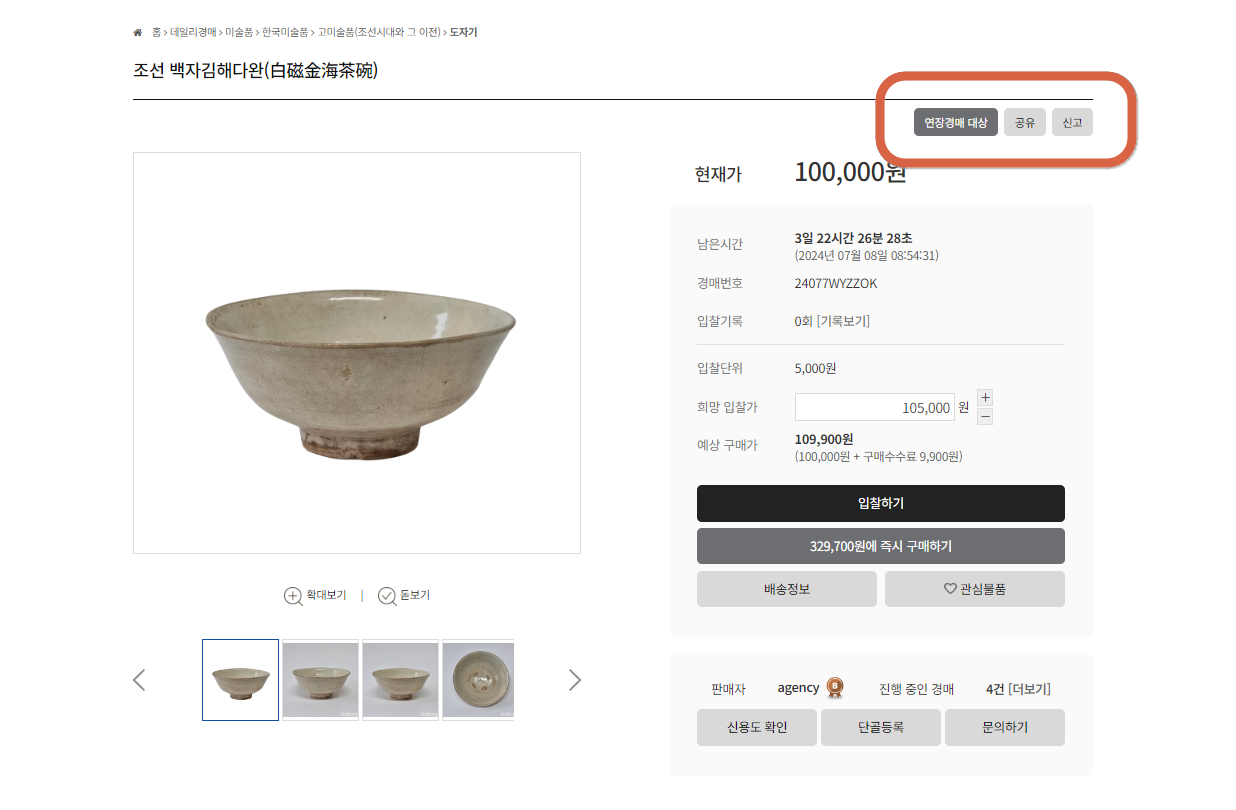
Task: View bid history via 기록보기
Action: pyautogui.click(x=843, y=321)
